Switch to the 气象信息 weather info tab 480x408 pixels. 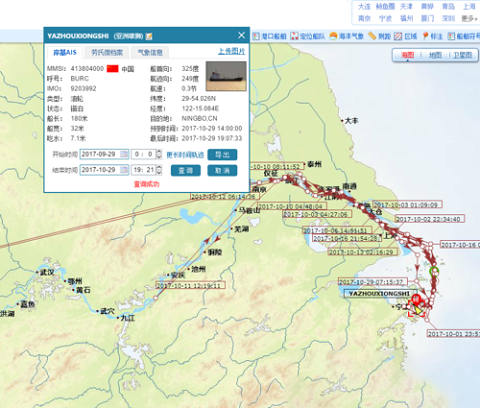150,52
